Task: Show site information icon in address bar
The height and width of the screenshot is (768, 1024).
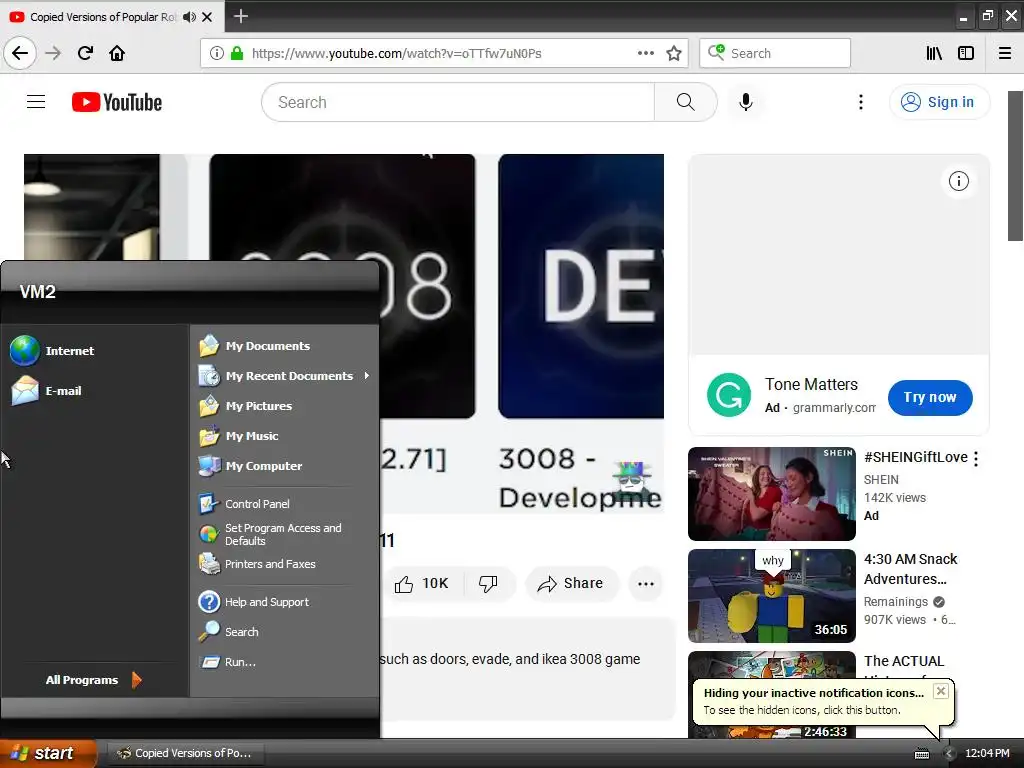Action: [x=217, y=54]
